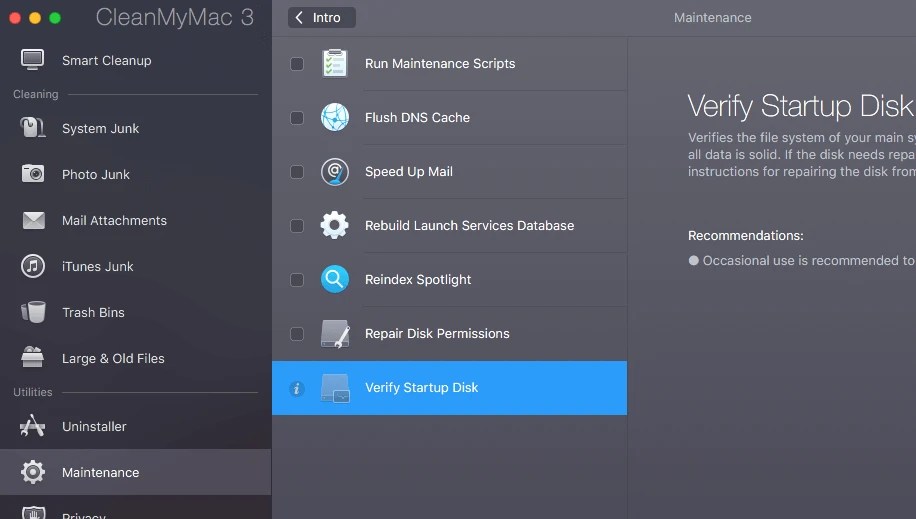
Task: Open the Trash Bins module
Action: (x=136, y=312)
